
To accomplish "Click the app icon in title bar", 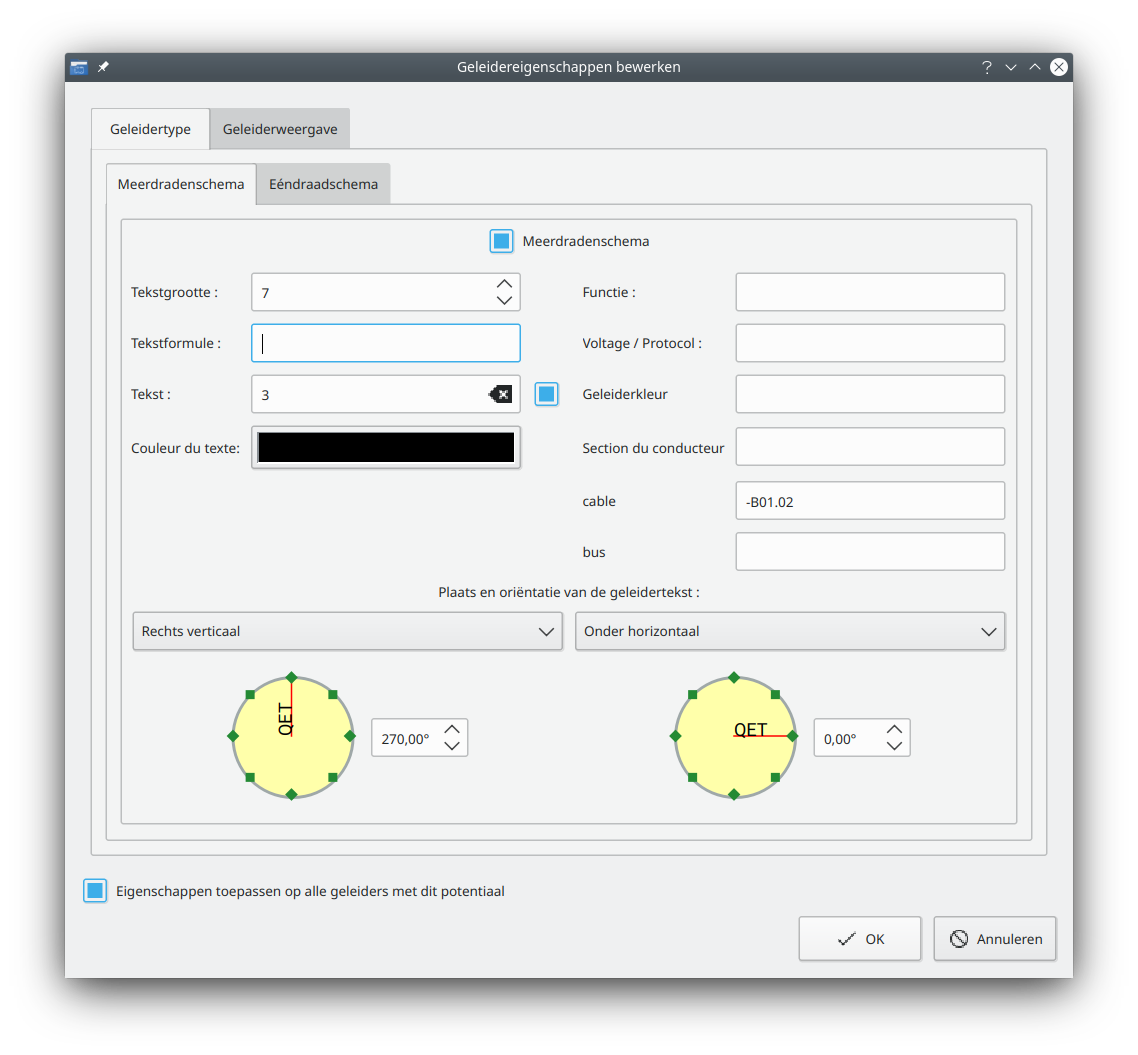I will tap(79, 67).
